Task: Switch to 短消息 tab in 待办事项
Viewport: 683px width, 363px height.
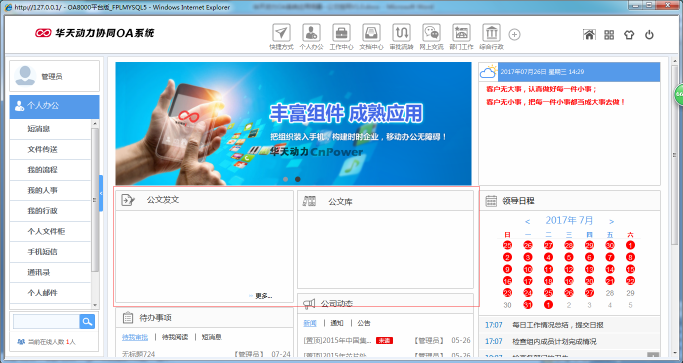Action: pyautogui.click(x=212, y=337)
